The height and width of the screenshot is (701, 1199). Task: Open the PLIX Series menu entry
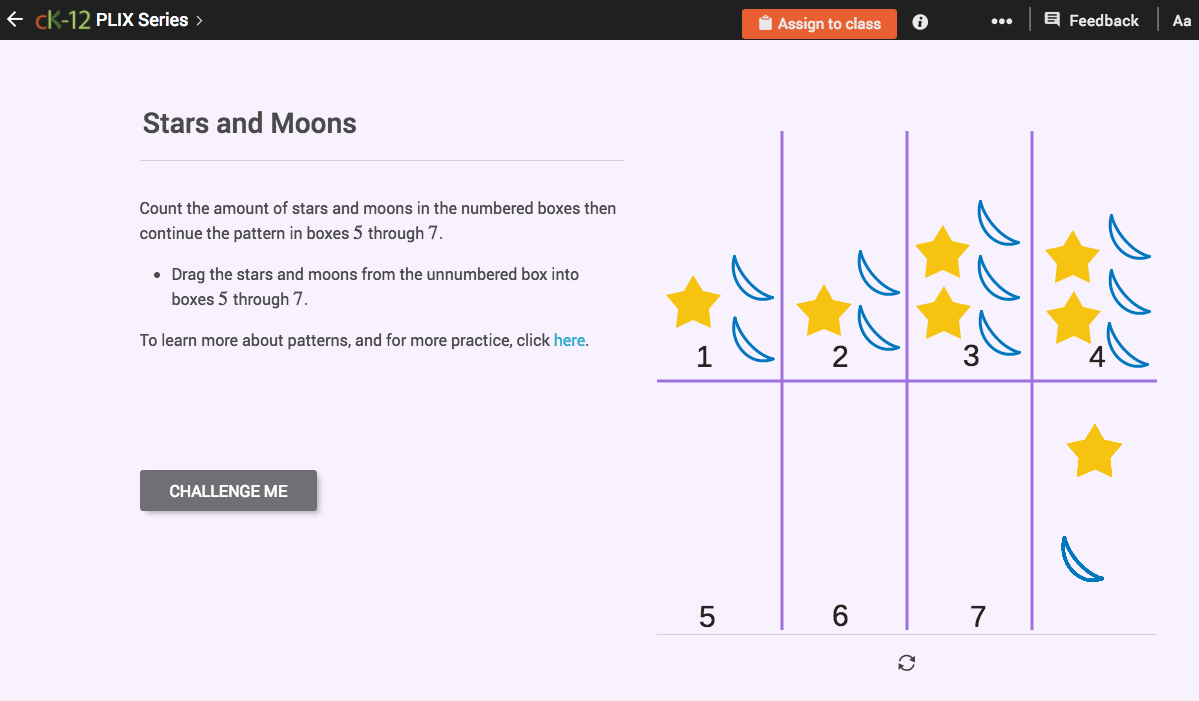pyautogui.click(x=141, y=19)
